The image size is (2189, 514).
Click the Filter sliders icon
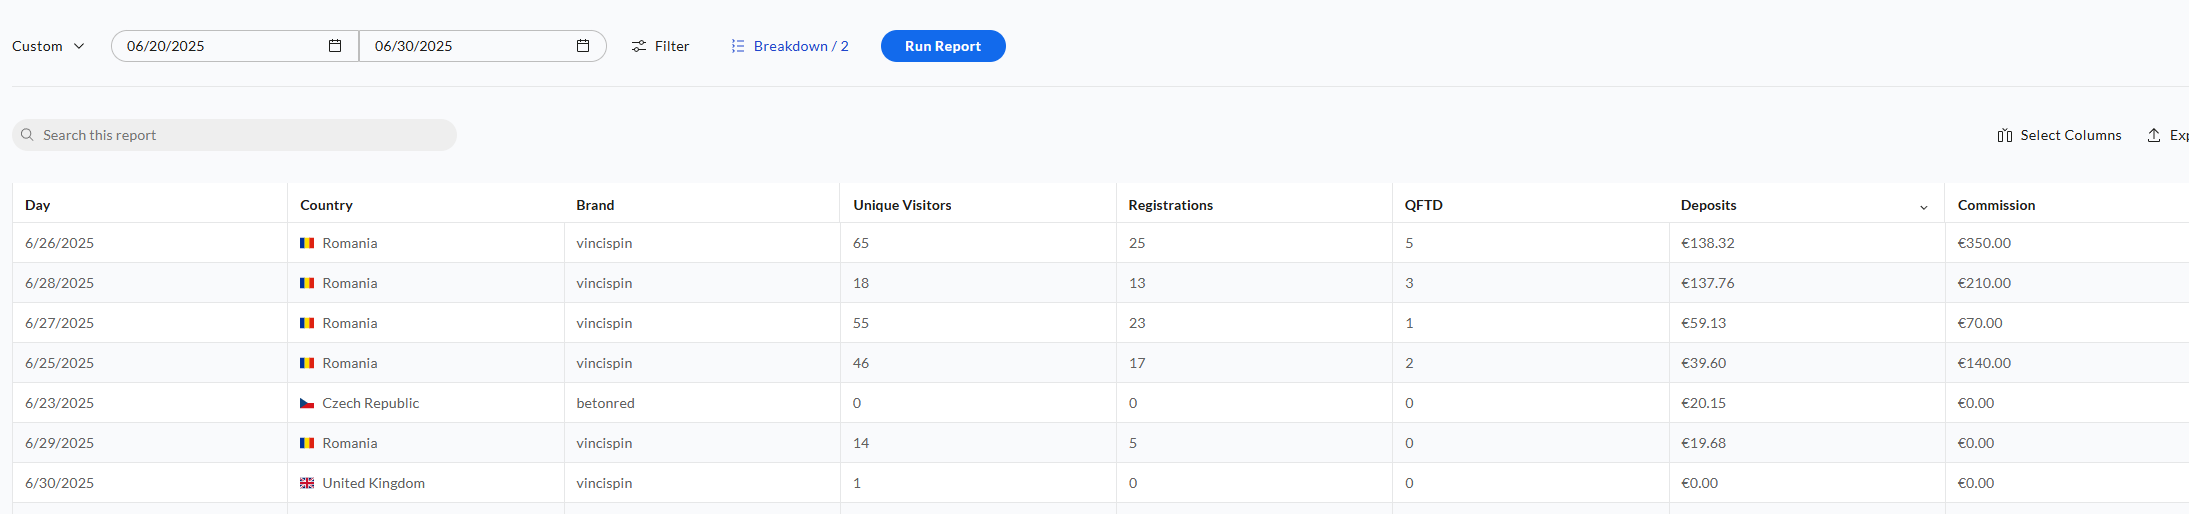click(639, 46)
